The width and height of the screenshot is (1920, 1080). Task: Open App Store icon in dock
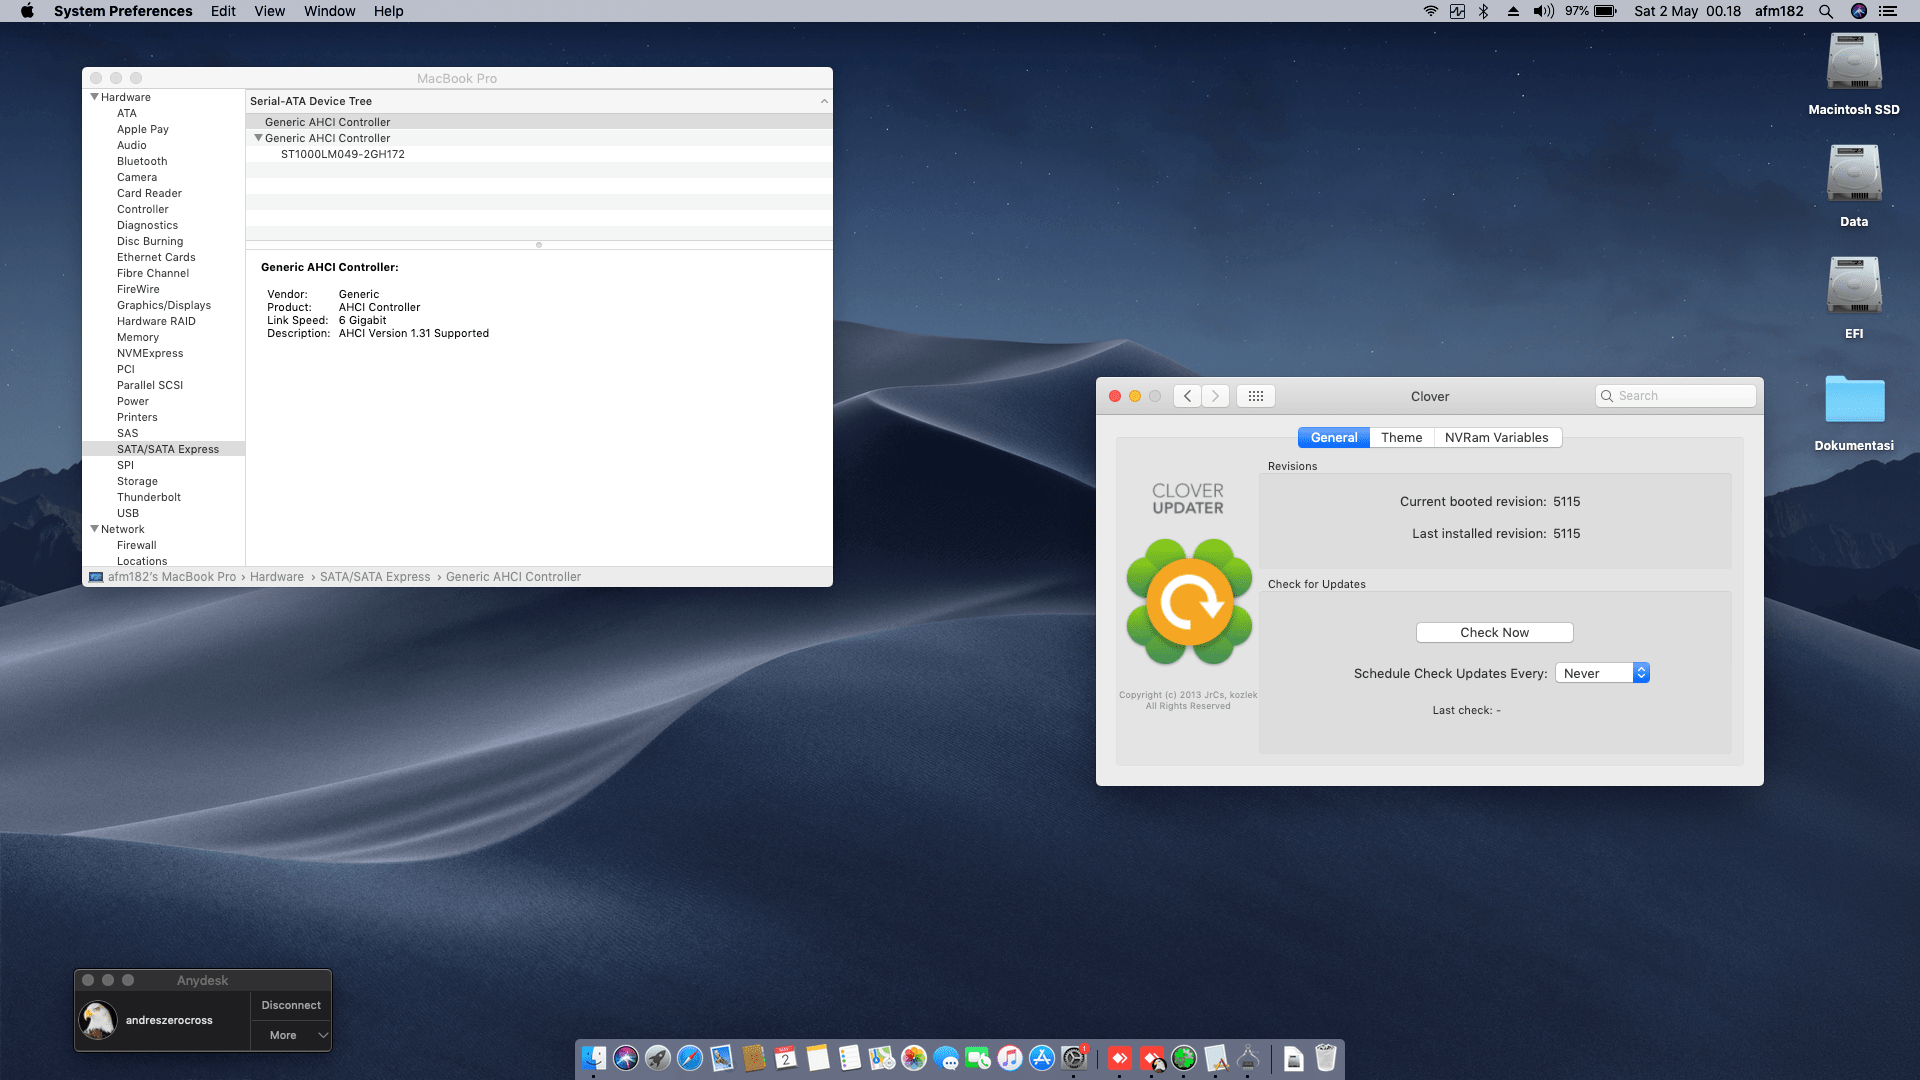1042,1058
